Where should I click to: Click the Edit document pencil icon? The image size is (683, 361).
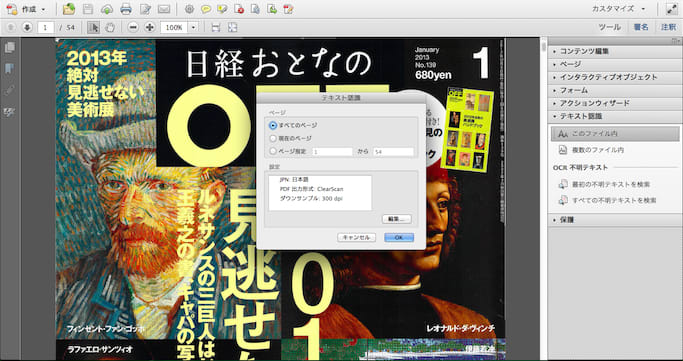tap(145, 9)
